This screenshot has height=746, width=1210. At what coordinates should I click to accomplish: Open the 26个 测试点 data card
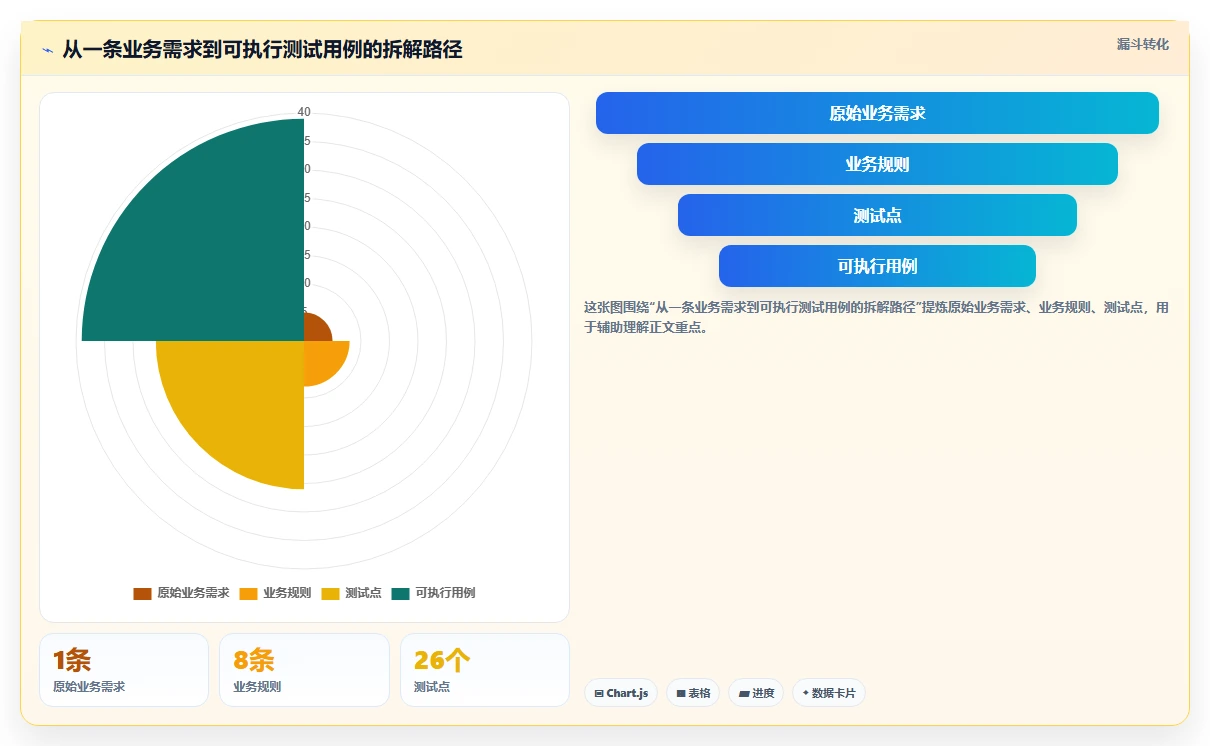pyautogui.click(x=485, y=670)
